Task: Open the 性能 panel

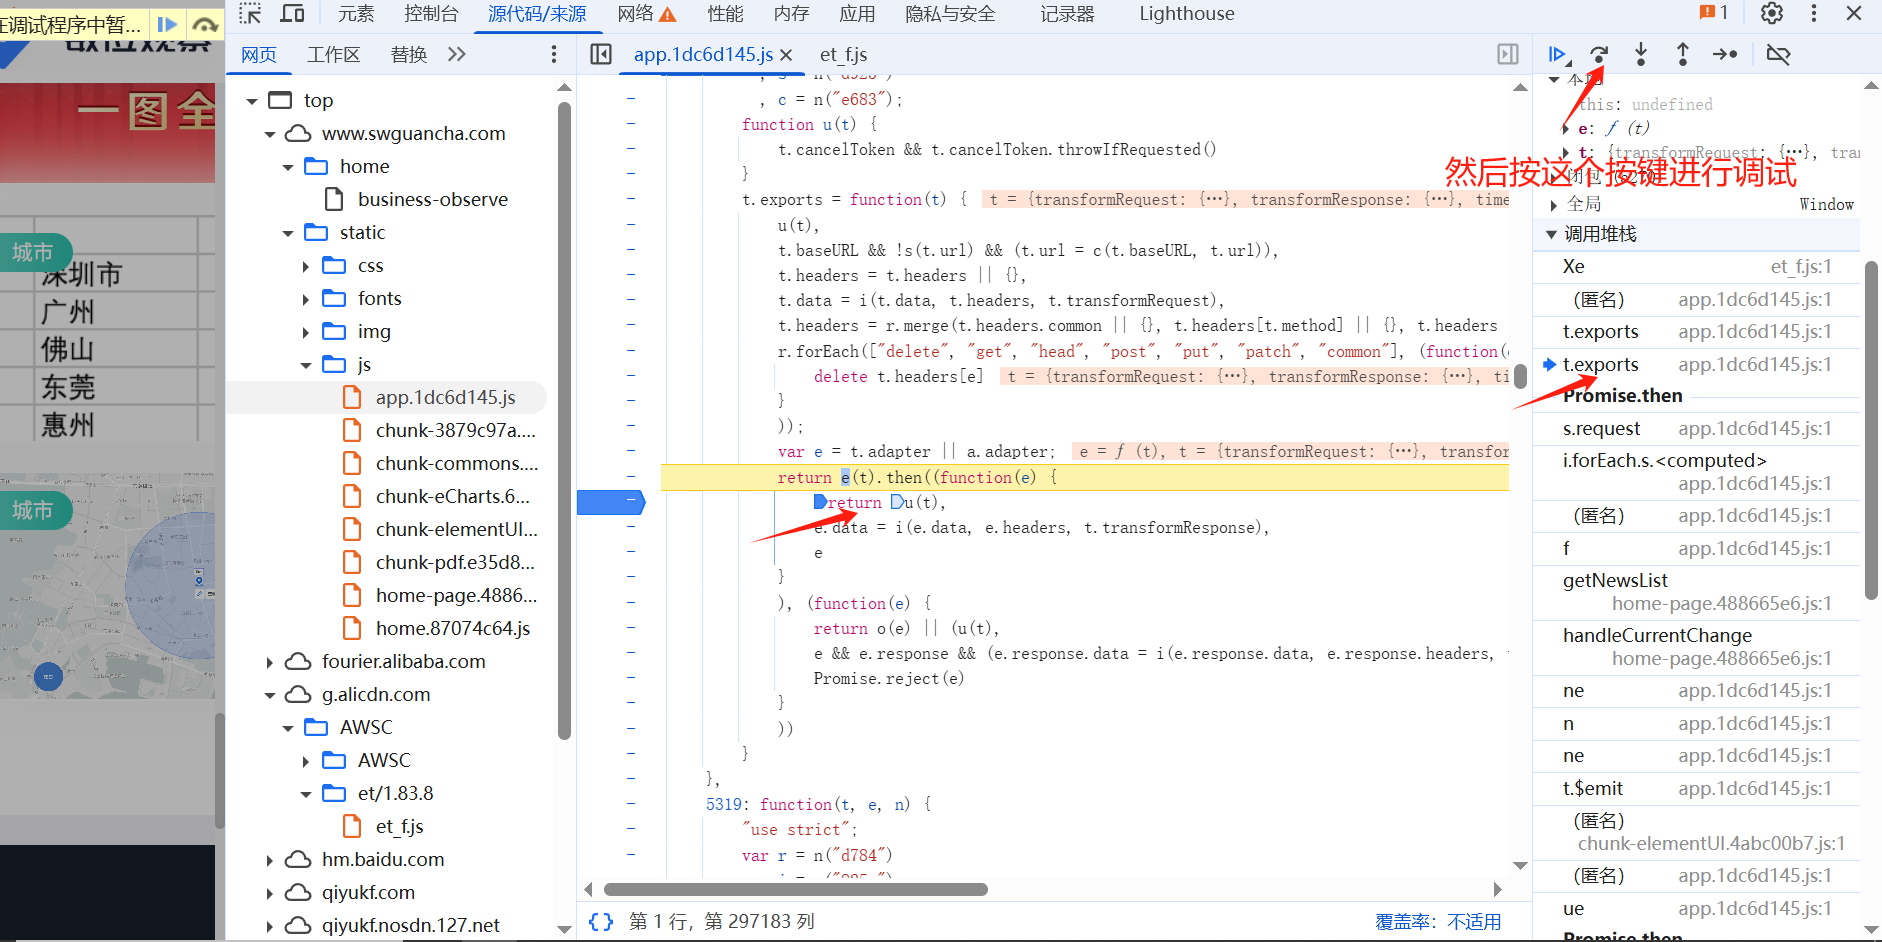Action: [725, 14]
